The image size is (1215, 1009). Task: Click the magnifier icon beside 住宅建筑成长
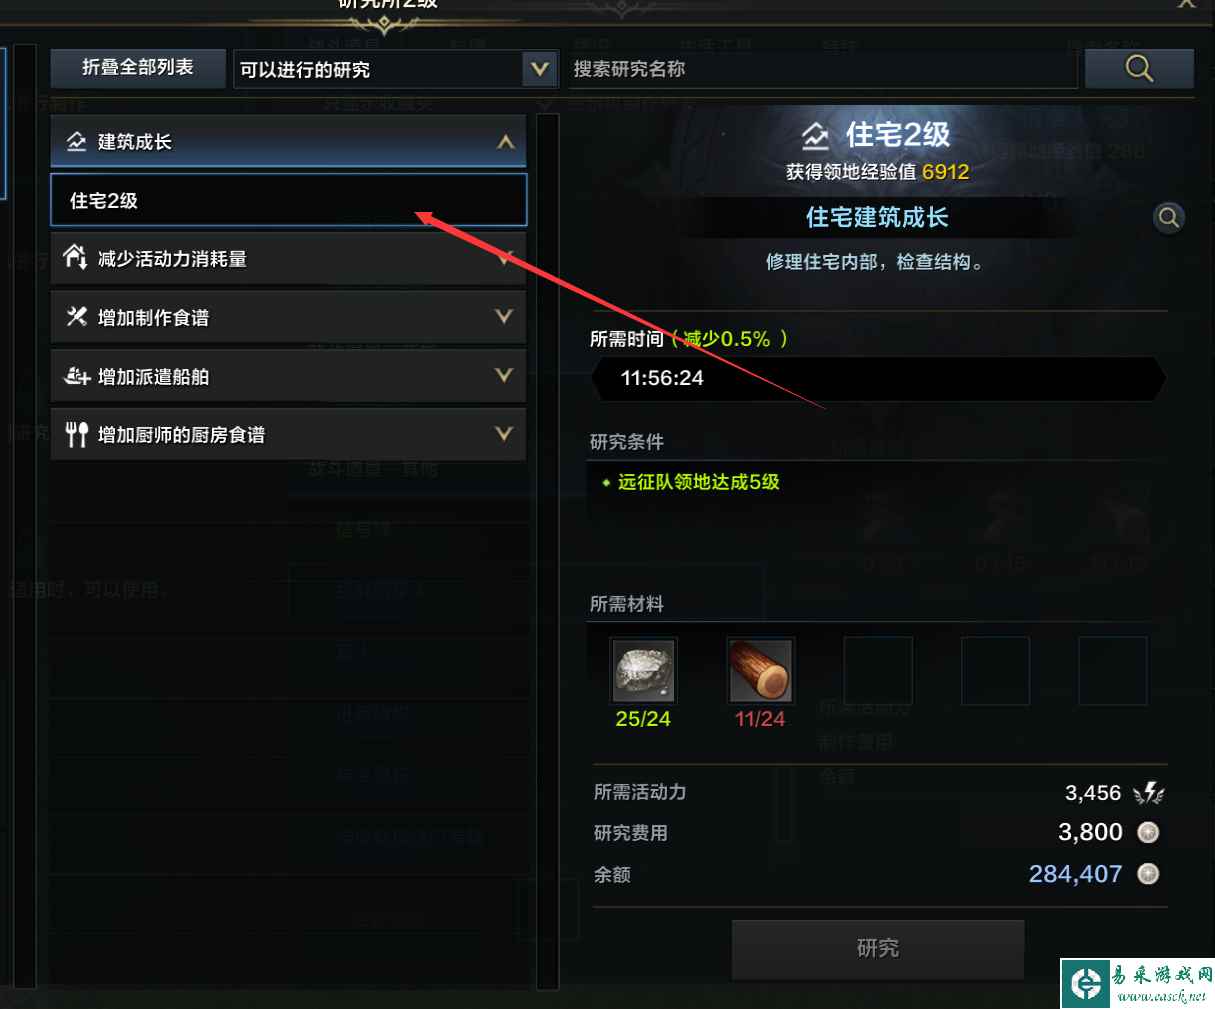point(1168,217)
